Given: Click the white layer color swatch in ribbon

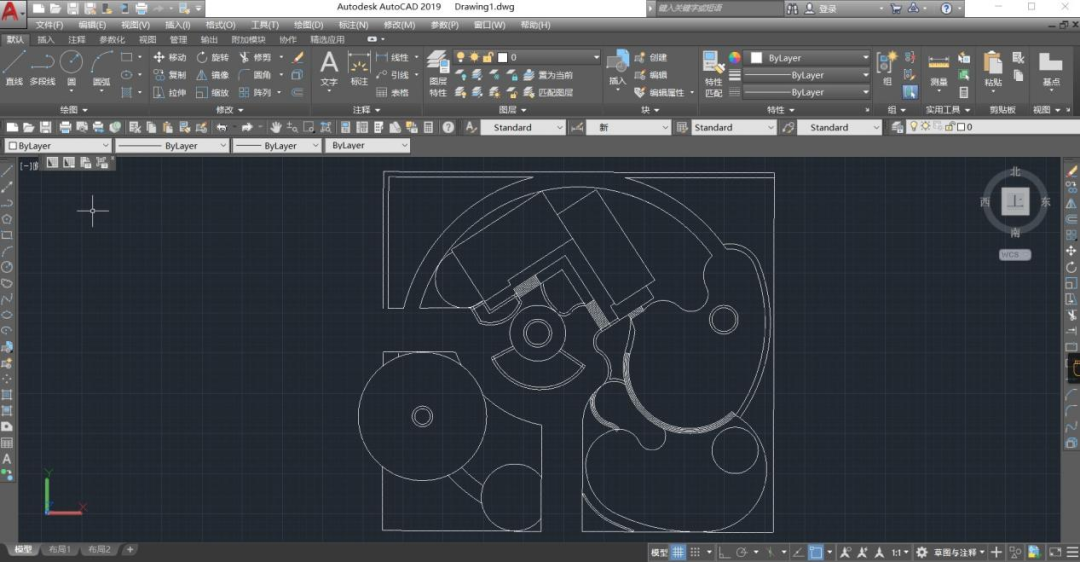Looking at the screenshot, I should [x=502, y=57].
